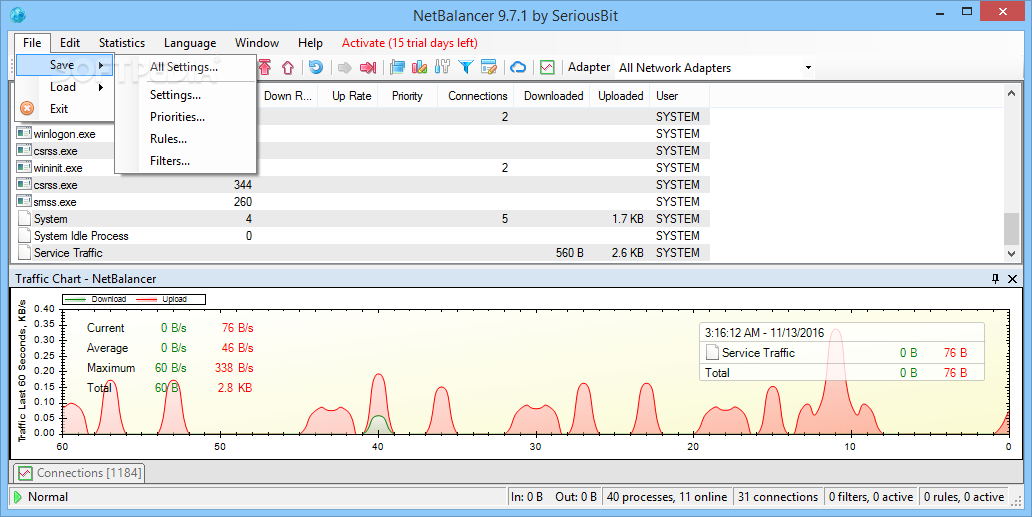Image resolution: width=1032 pixels, height=517 pixels.
Task: Click the blue circular reset arrow icon
Action: pyautogui.click(x=315, y=67)
